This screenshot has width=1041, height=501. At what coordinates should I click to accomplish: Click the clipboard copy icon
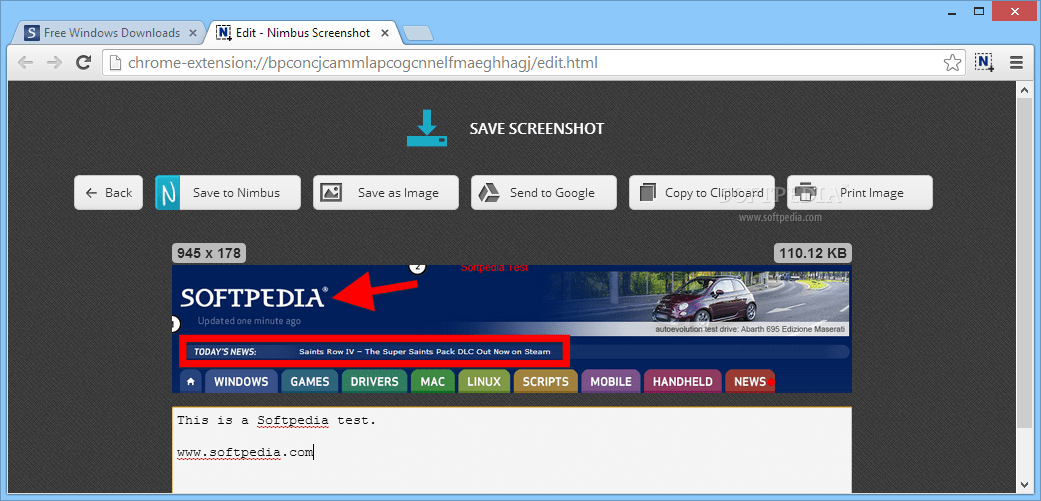click(x=647, y=193)
